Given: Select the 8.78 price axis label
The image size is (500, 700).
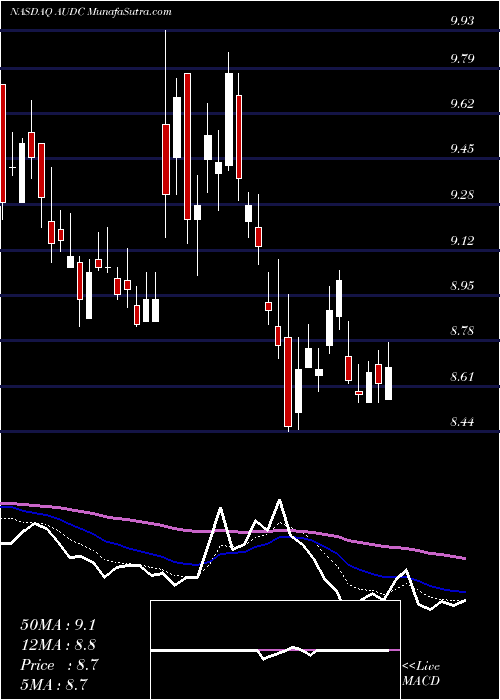Looking at the screenshot, I should [x=462, y=331].
